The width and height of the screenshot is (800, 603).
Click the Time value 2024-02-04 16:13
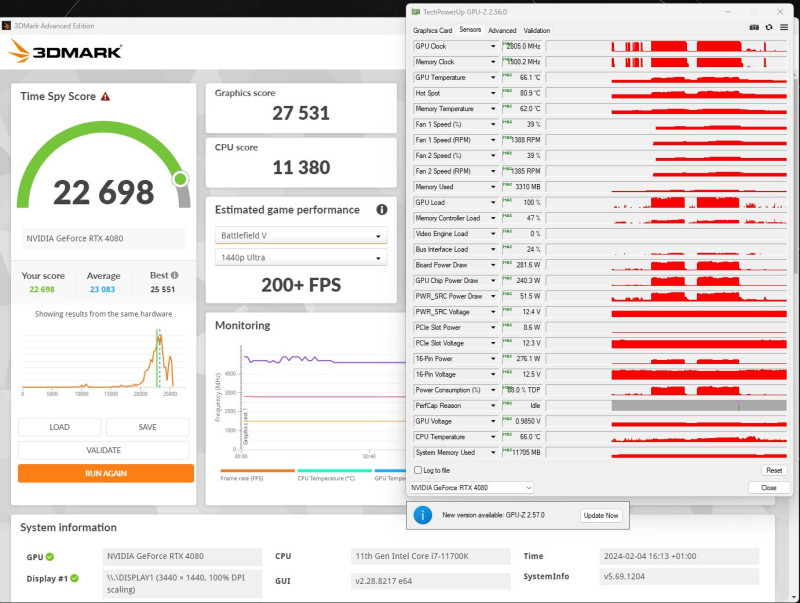coord(680,556)
